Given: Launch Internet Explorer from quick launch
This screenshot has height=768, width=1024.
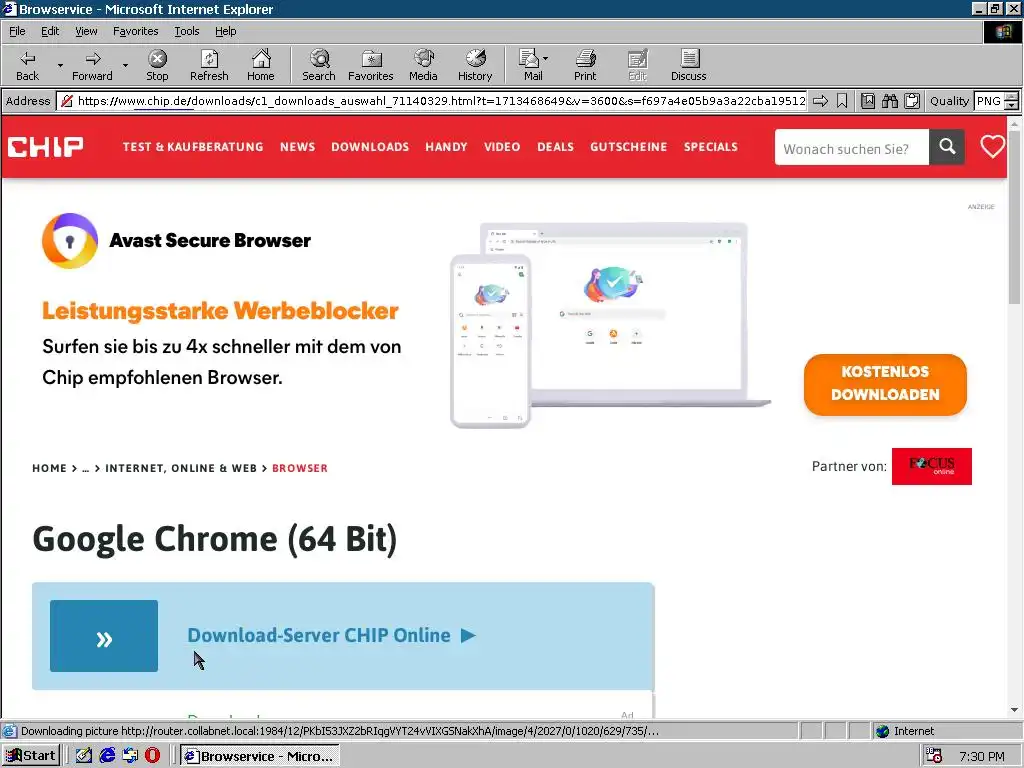Looking at the screenshot, I should [107, 756].
